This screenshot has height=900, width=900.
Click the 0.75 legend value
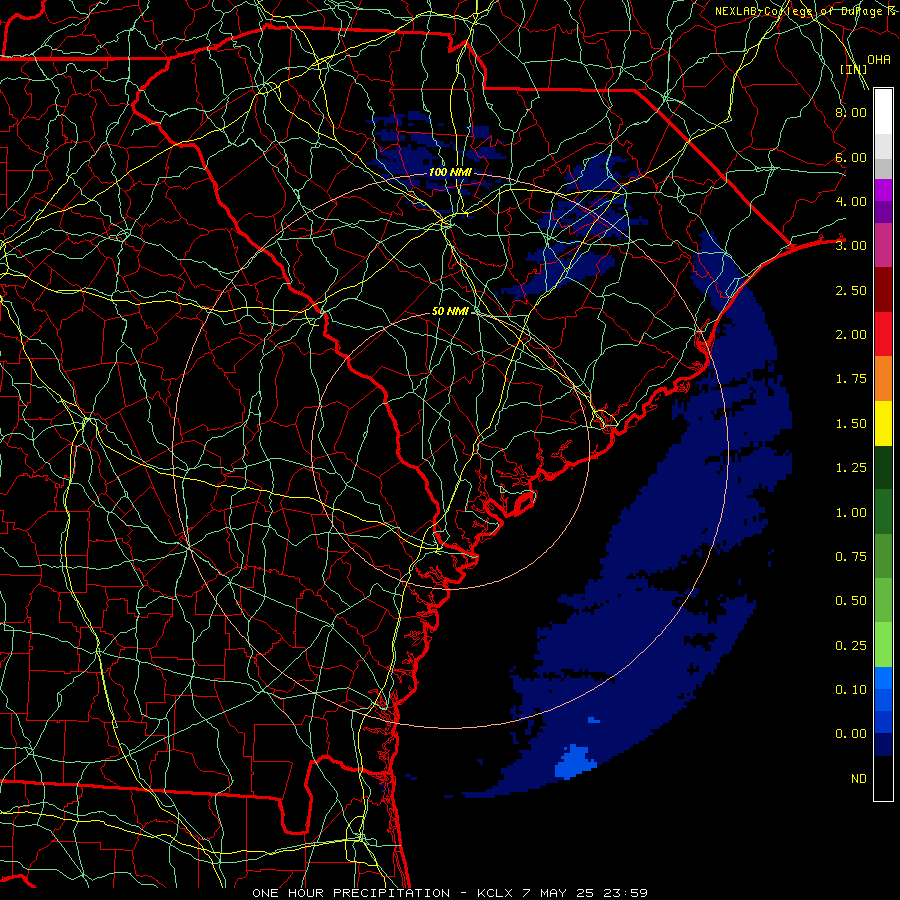(x=851, y=557)
